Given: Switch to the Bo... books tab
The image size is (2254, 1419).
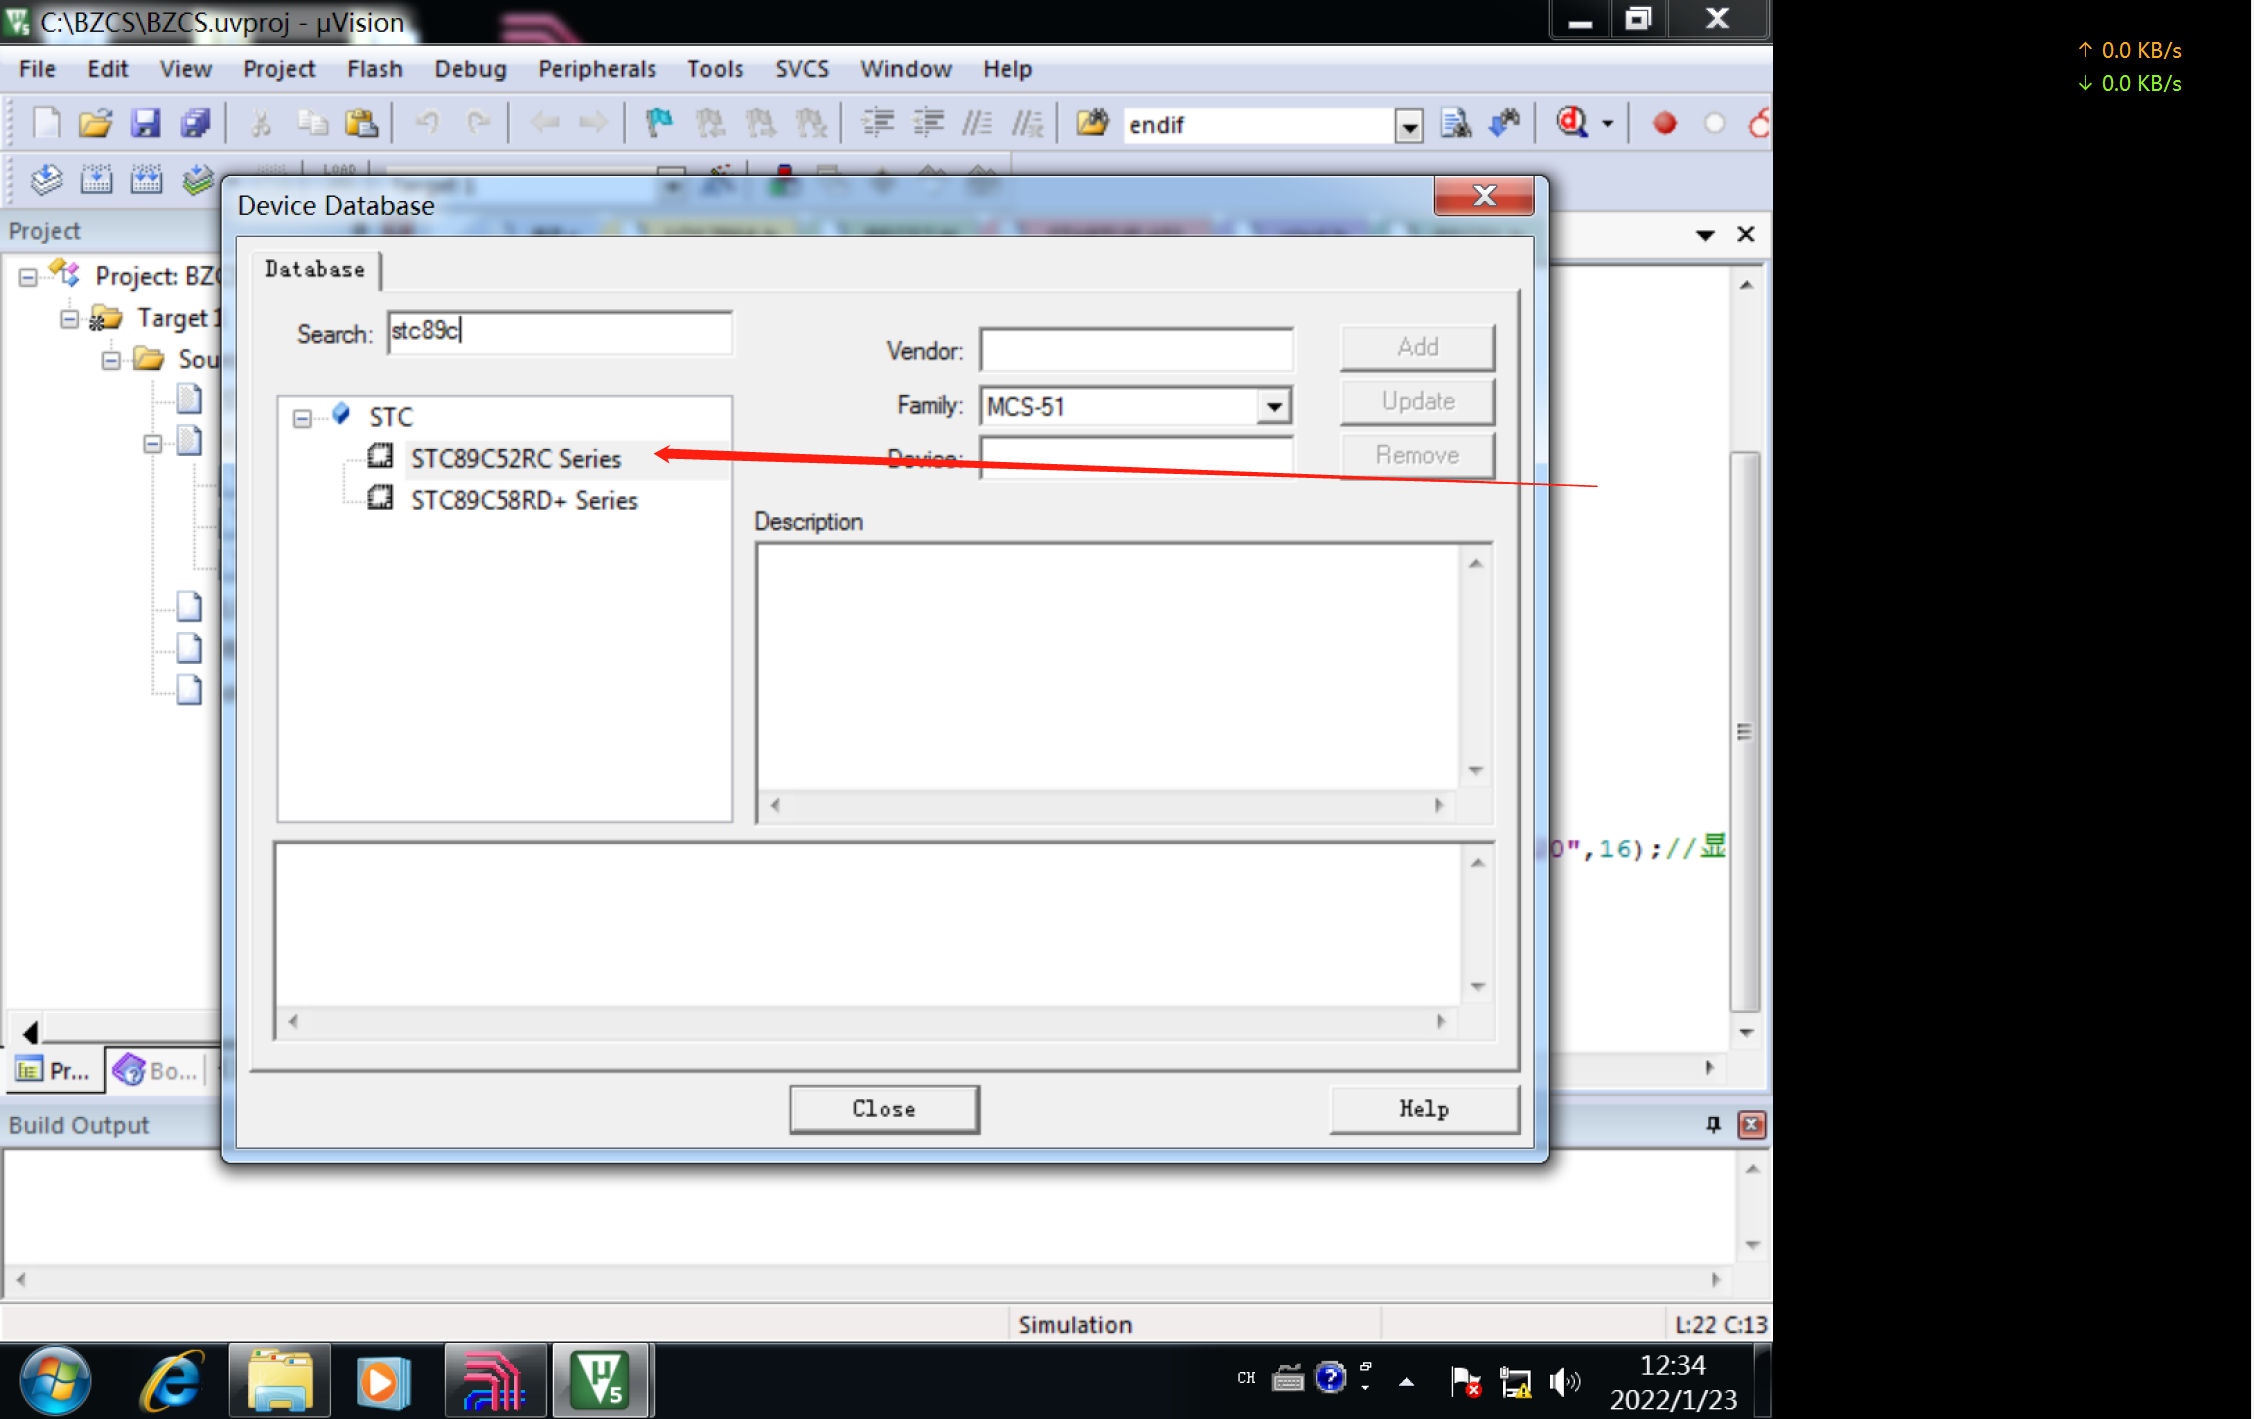Looking at the screenshot, I should pos(156,1071).
